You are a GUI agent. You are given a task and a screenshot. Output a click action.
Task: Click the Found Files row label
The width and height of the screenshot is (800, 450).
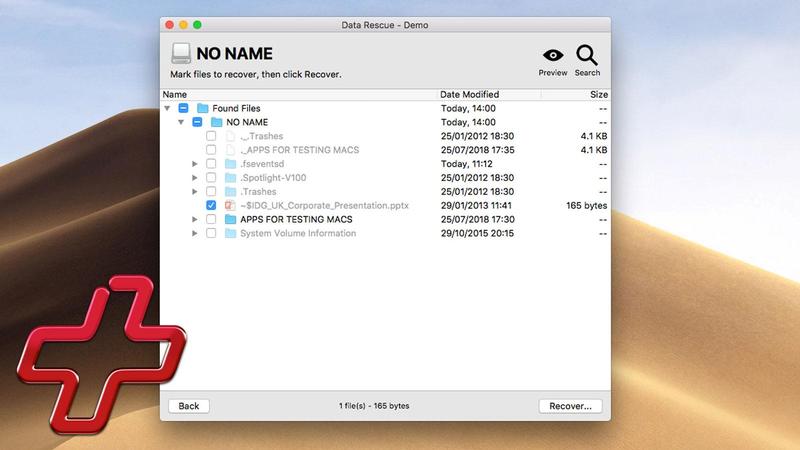236,108
